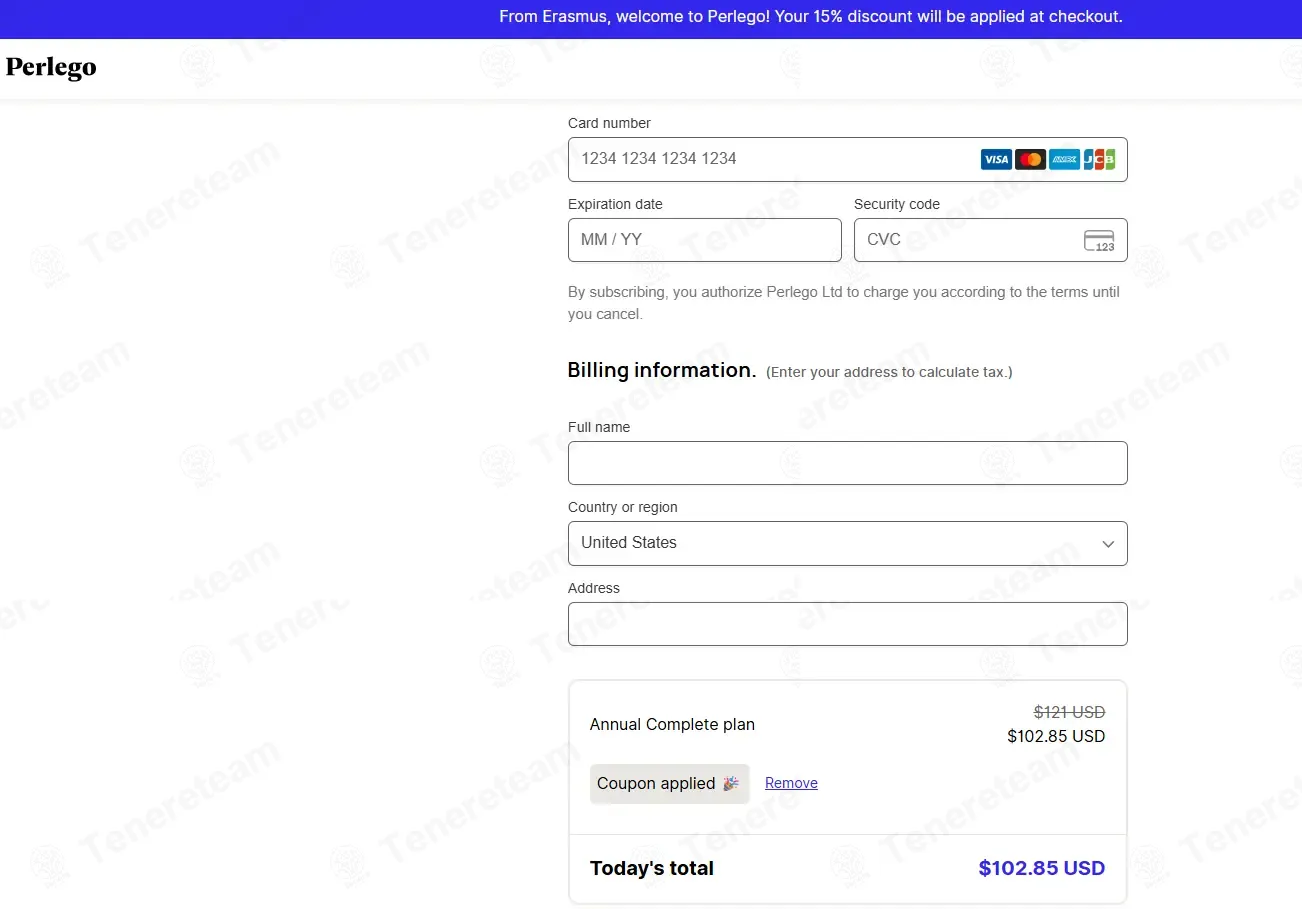Click the $102.85 USD plan price
This screenshot has width=1302, height=909.
tap(1056, 736)
